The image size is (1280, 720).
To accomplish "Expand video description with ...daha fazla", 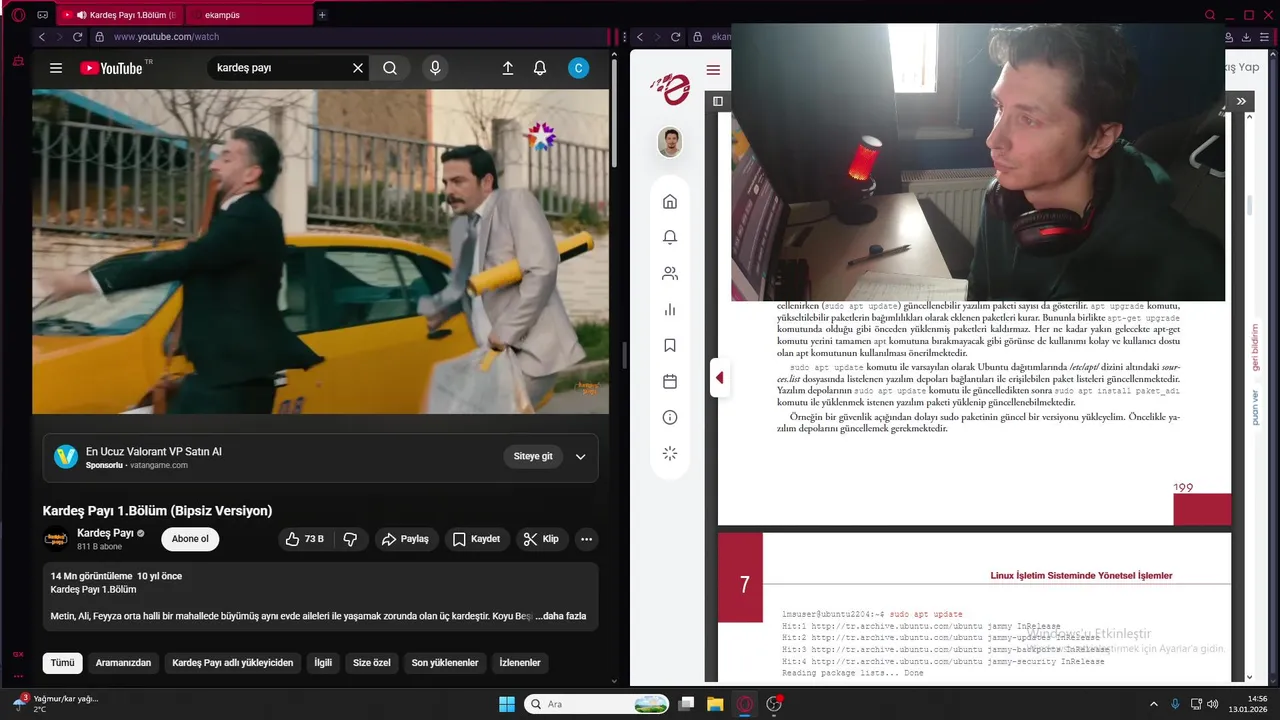I will (x=561, y=616).
